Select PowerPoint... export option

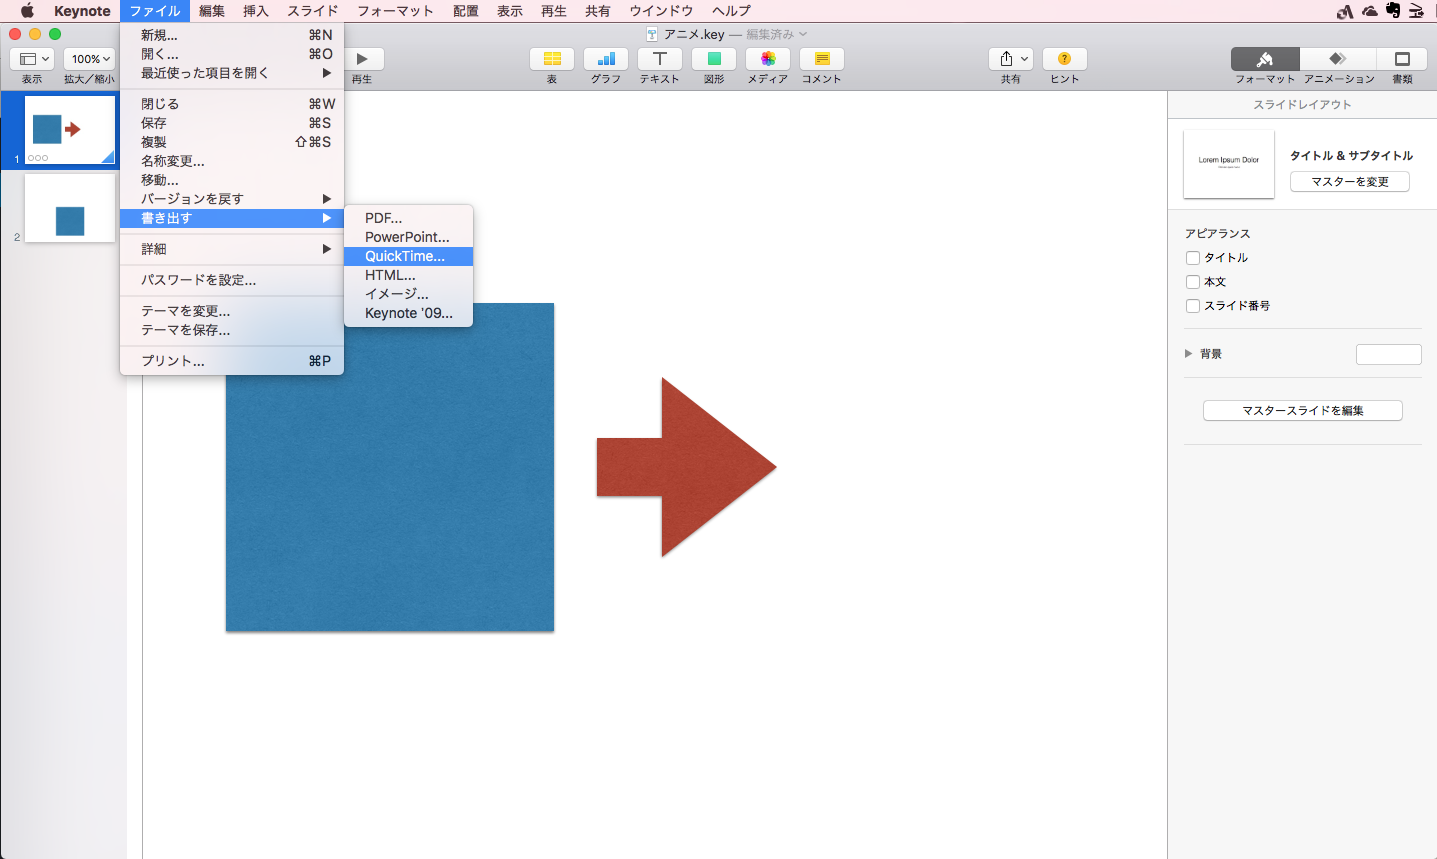pyautogui.click(x=407, y=237)
